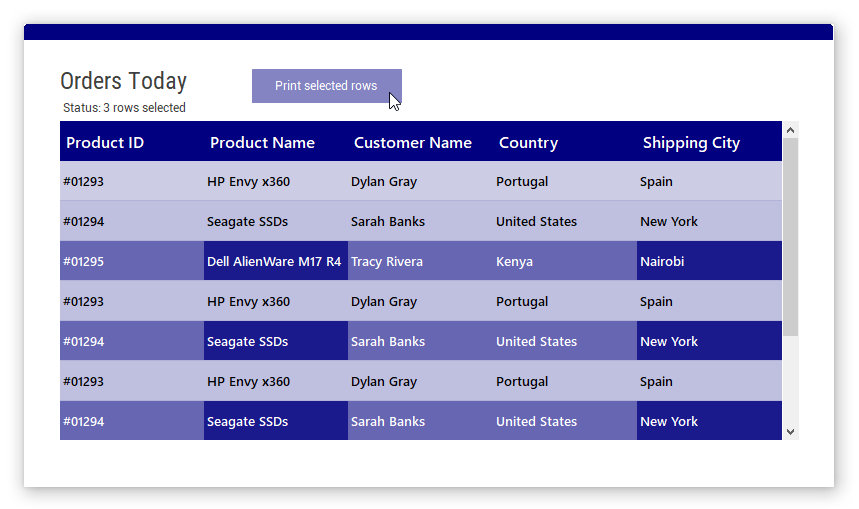Select Spain in the first table row

tap(656, 181)
